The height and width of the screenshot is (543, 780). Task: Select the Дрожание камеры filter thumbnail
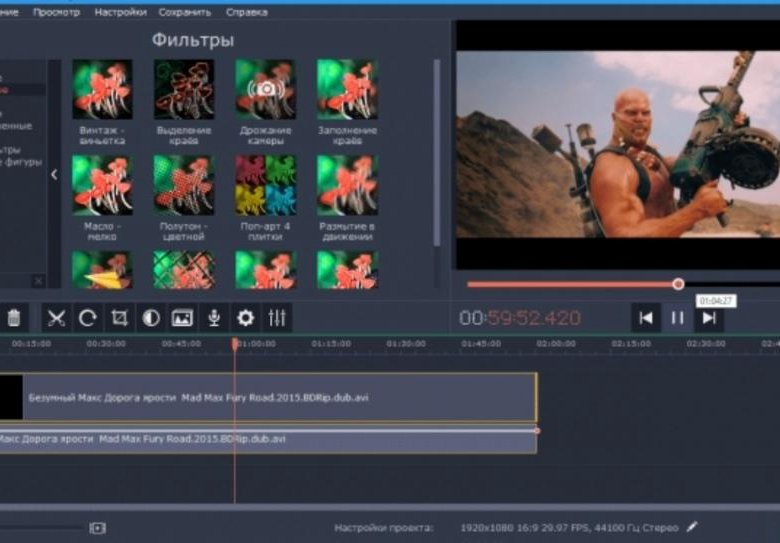tap(265, 90)
